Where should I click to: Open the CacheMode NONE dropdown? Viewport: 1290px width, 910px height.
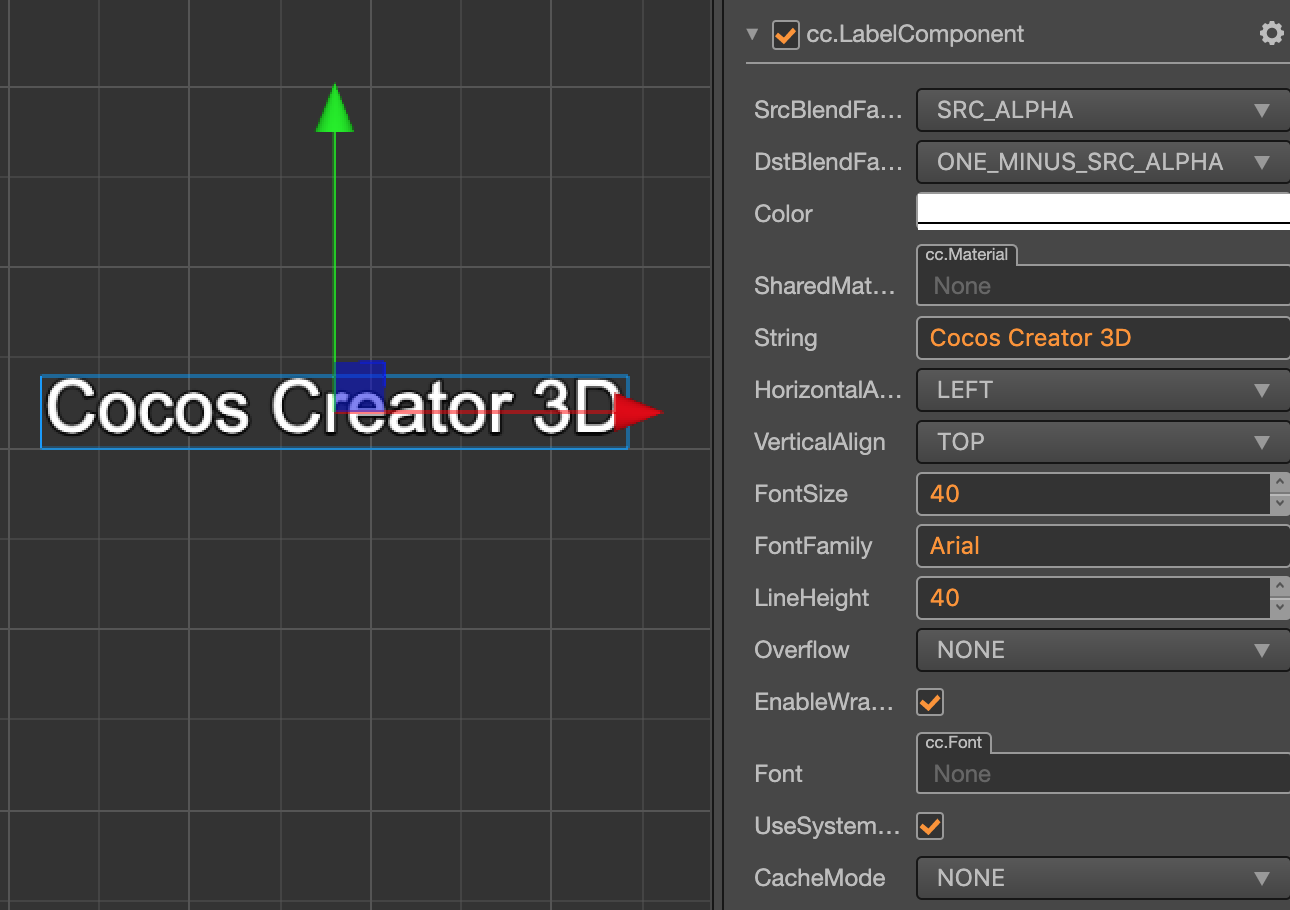pos(1103,878)
